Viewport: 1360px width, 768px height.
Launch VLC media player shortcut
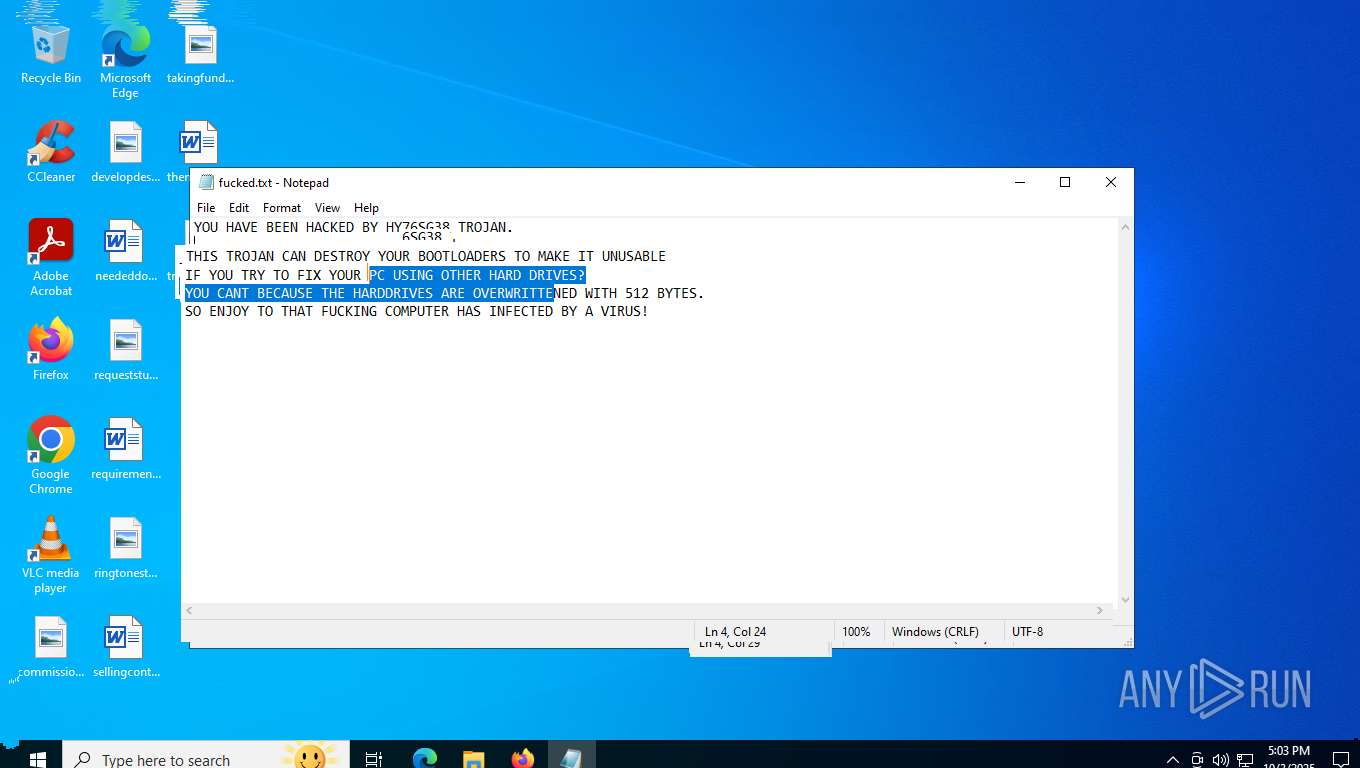point(50,555)
